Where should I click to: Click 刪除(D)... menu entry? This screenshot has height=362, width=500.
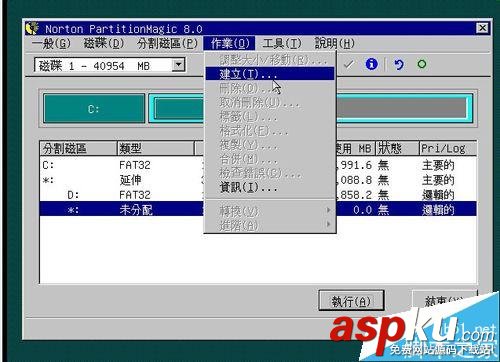270,88
